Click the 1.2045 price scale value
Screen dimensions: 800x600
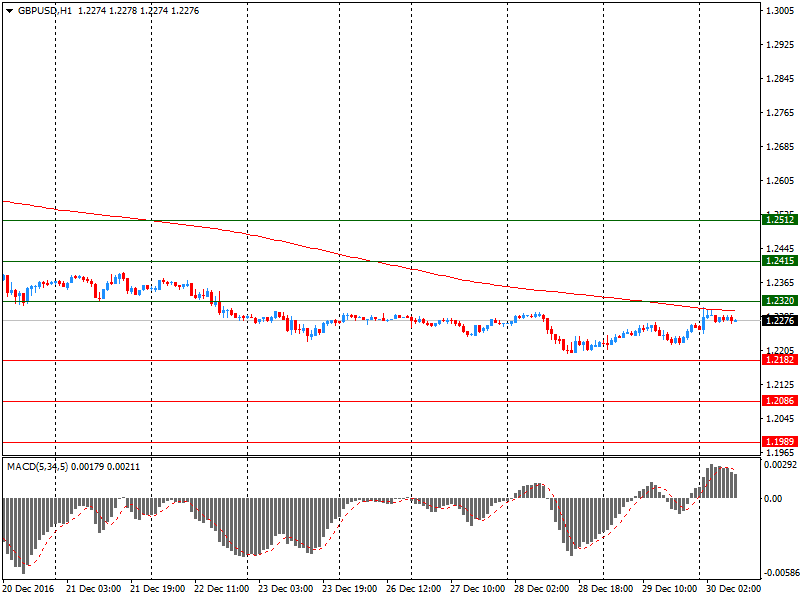[780, 419]
